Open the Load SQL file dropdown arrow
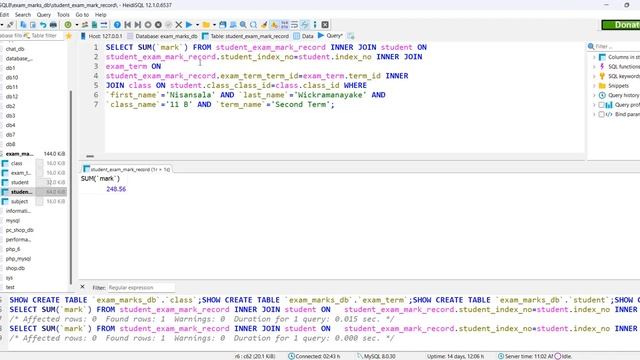 [x=214, y=25]
